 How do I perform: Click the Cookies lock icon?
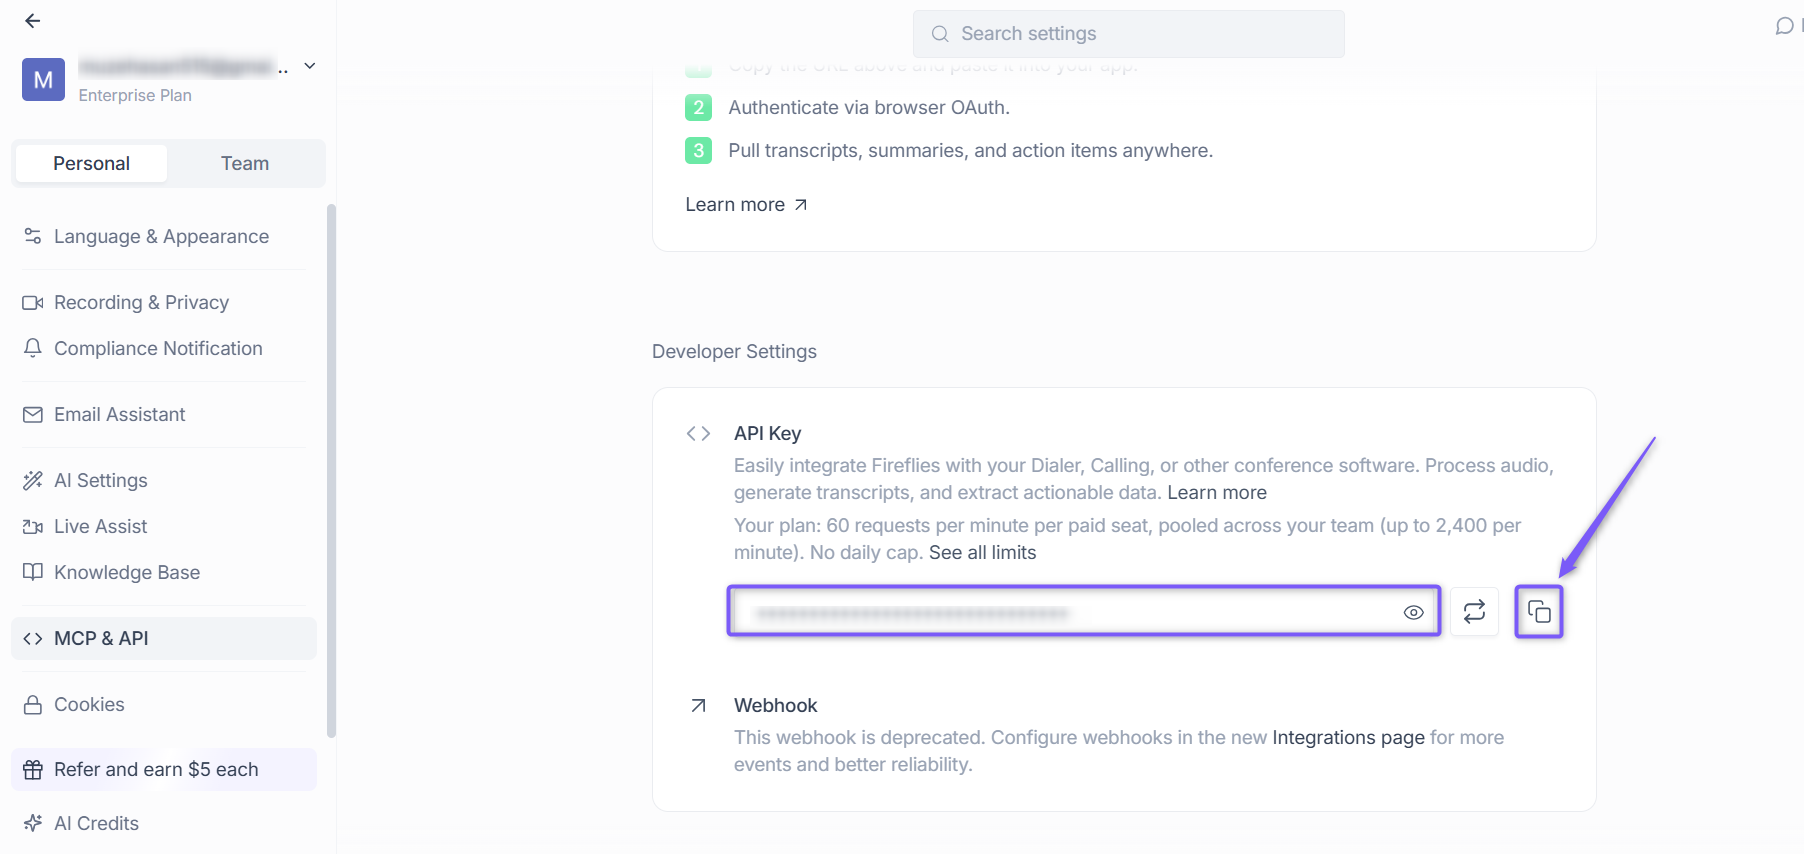coord(33,705)
